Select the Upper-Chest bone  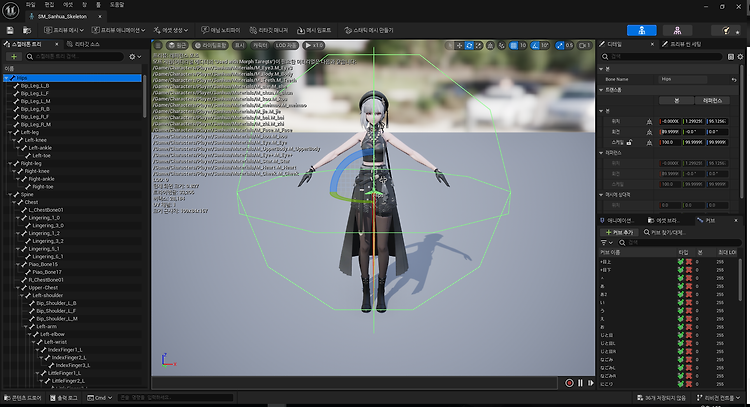tap(43, 288)
